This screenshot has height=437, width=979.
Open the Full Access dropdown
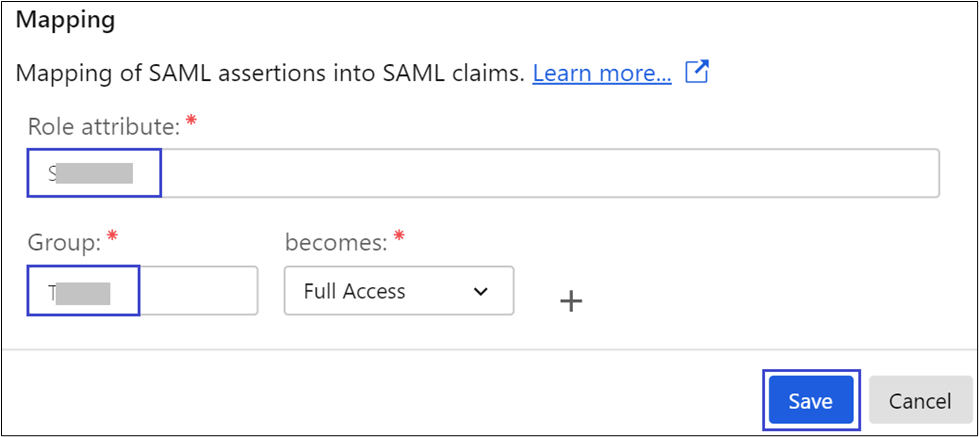pos(398,291)
